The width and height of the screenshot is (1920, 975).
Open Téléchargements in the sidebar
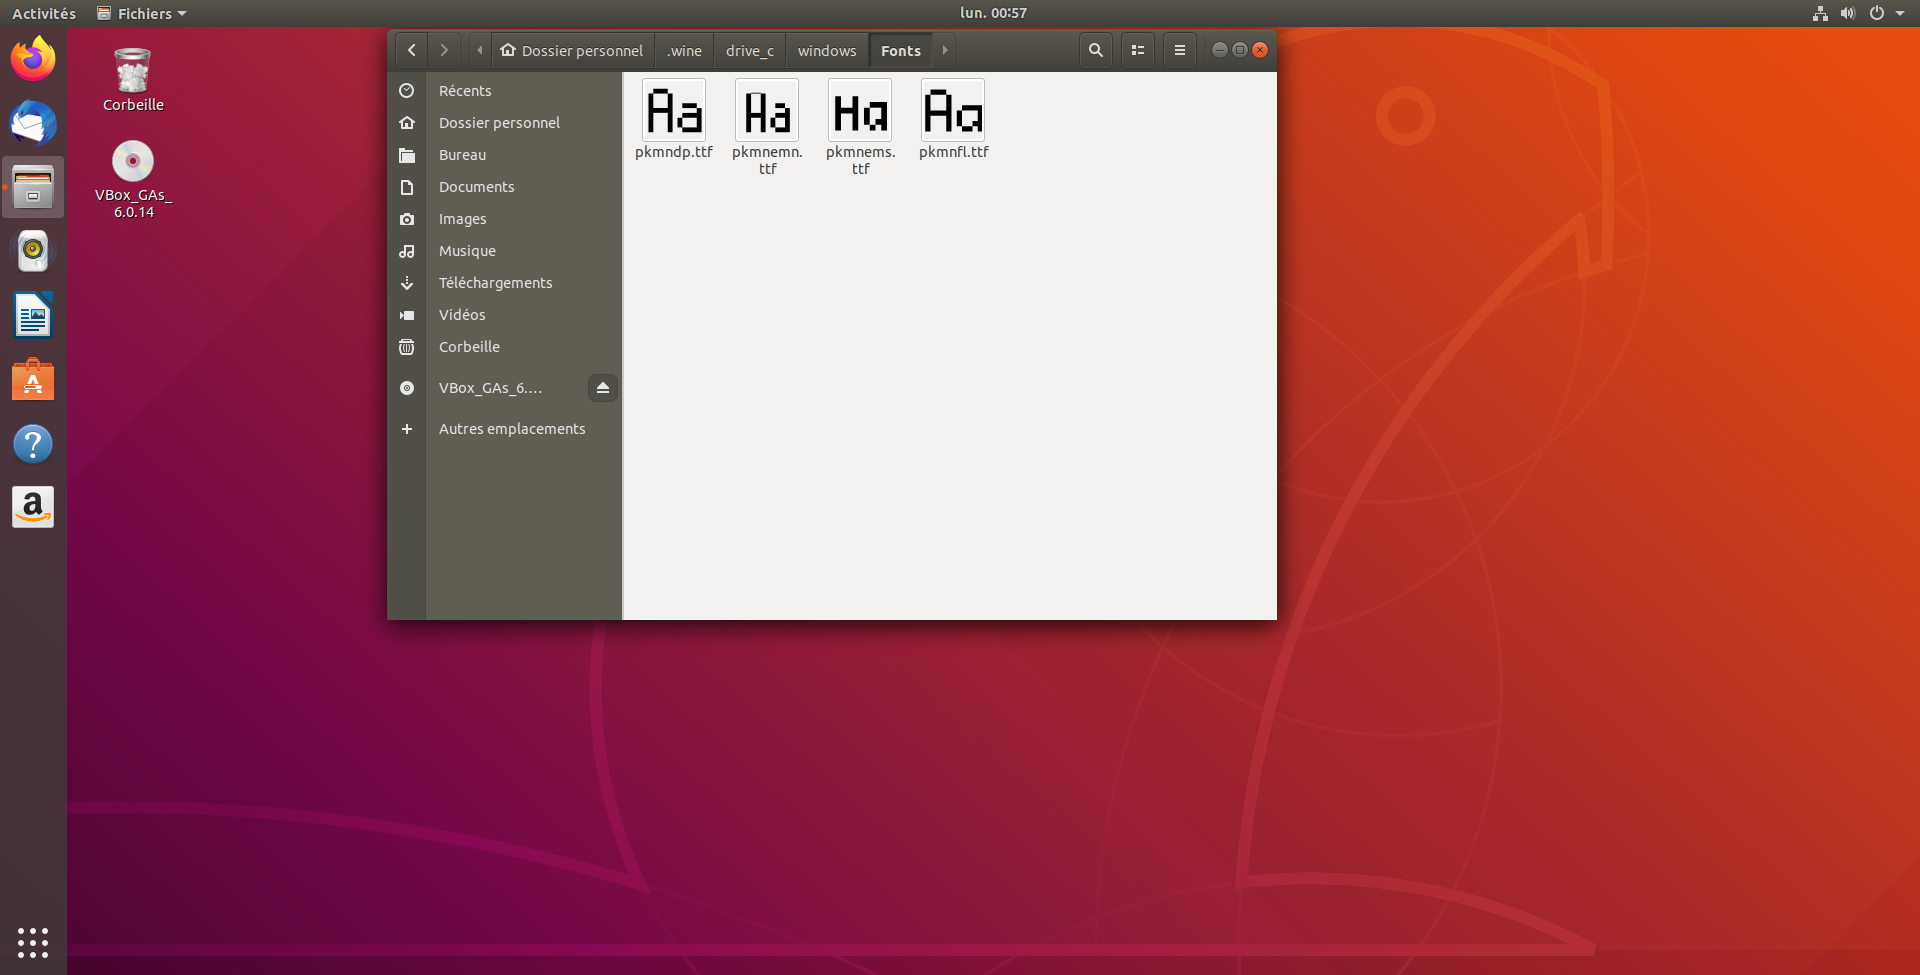pos(495,283)
